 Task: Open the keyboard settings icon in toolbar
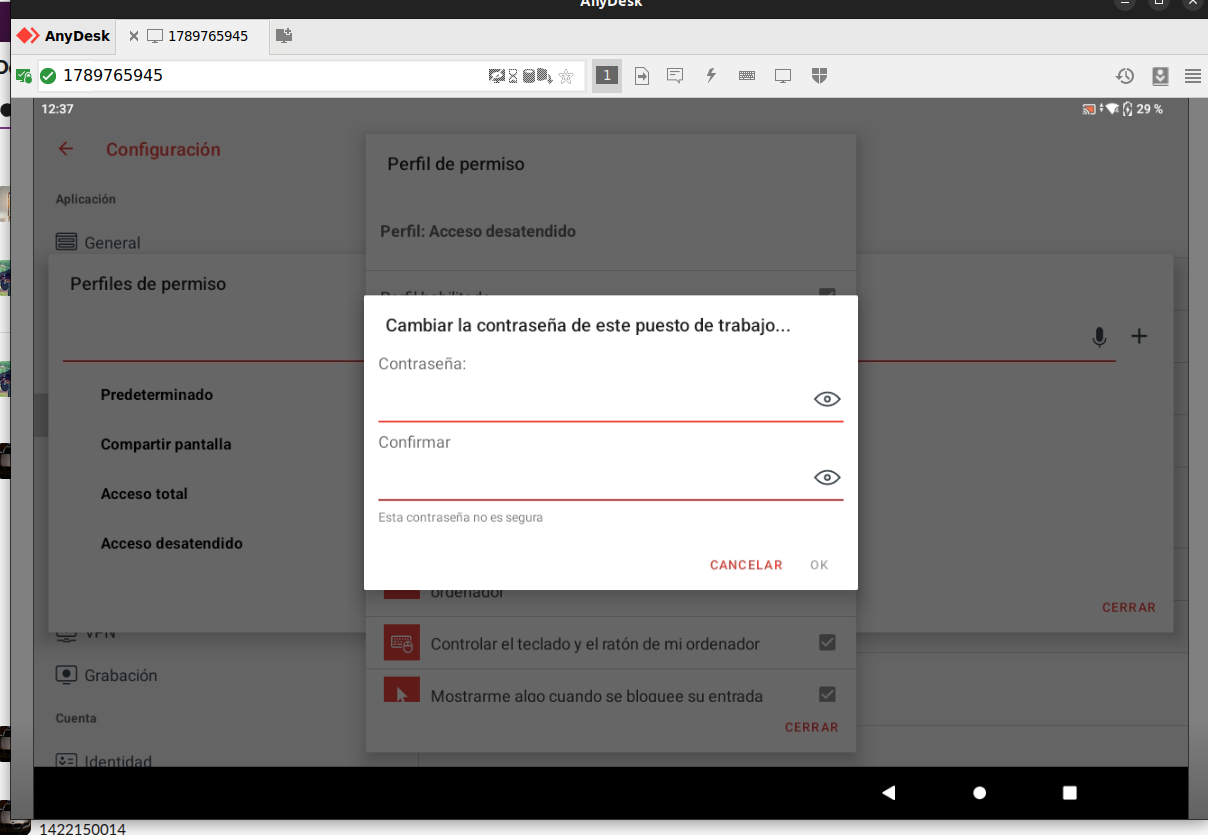point(747,76)
